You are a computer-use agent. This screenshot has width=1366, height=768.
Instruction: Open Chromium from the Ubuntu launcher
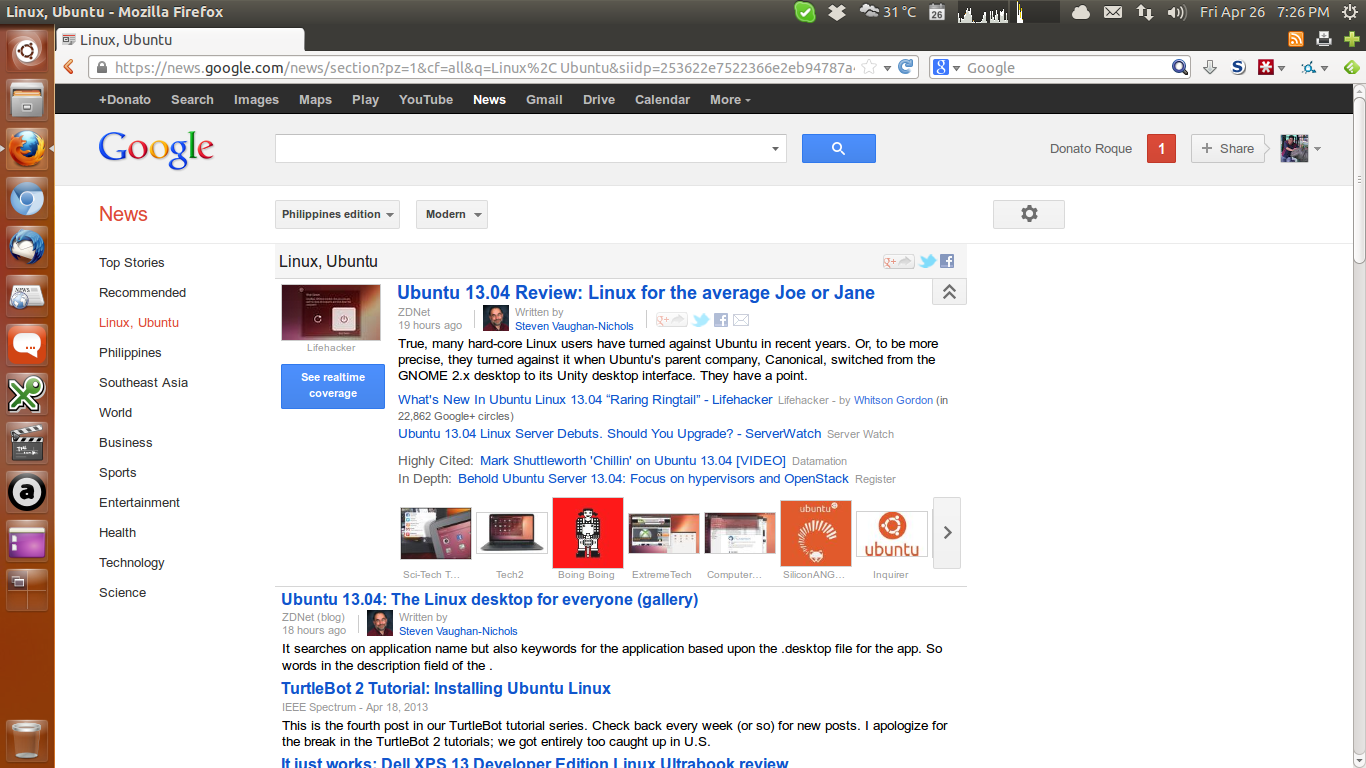[27, 200]
